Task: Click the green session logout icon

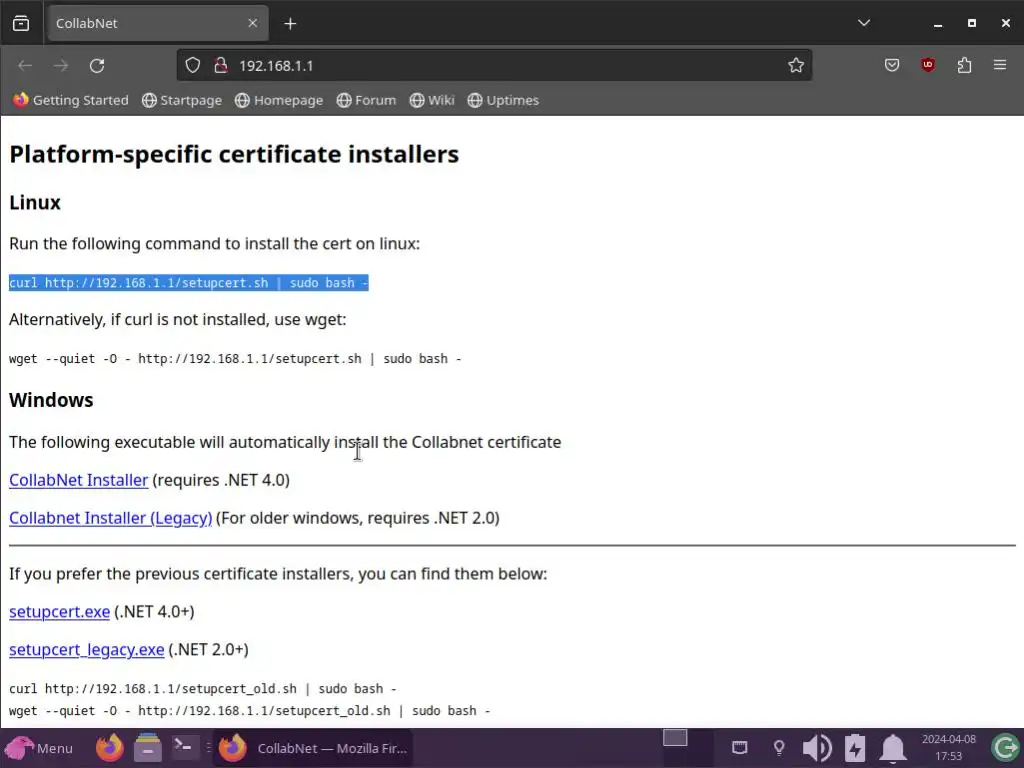Action: pyautogui.click(x=1006, y=748)
